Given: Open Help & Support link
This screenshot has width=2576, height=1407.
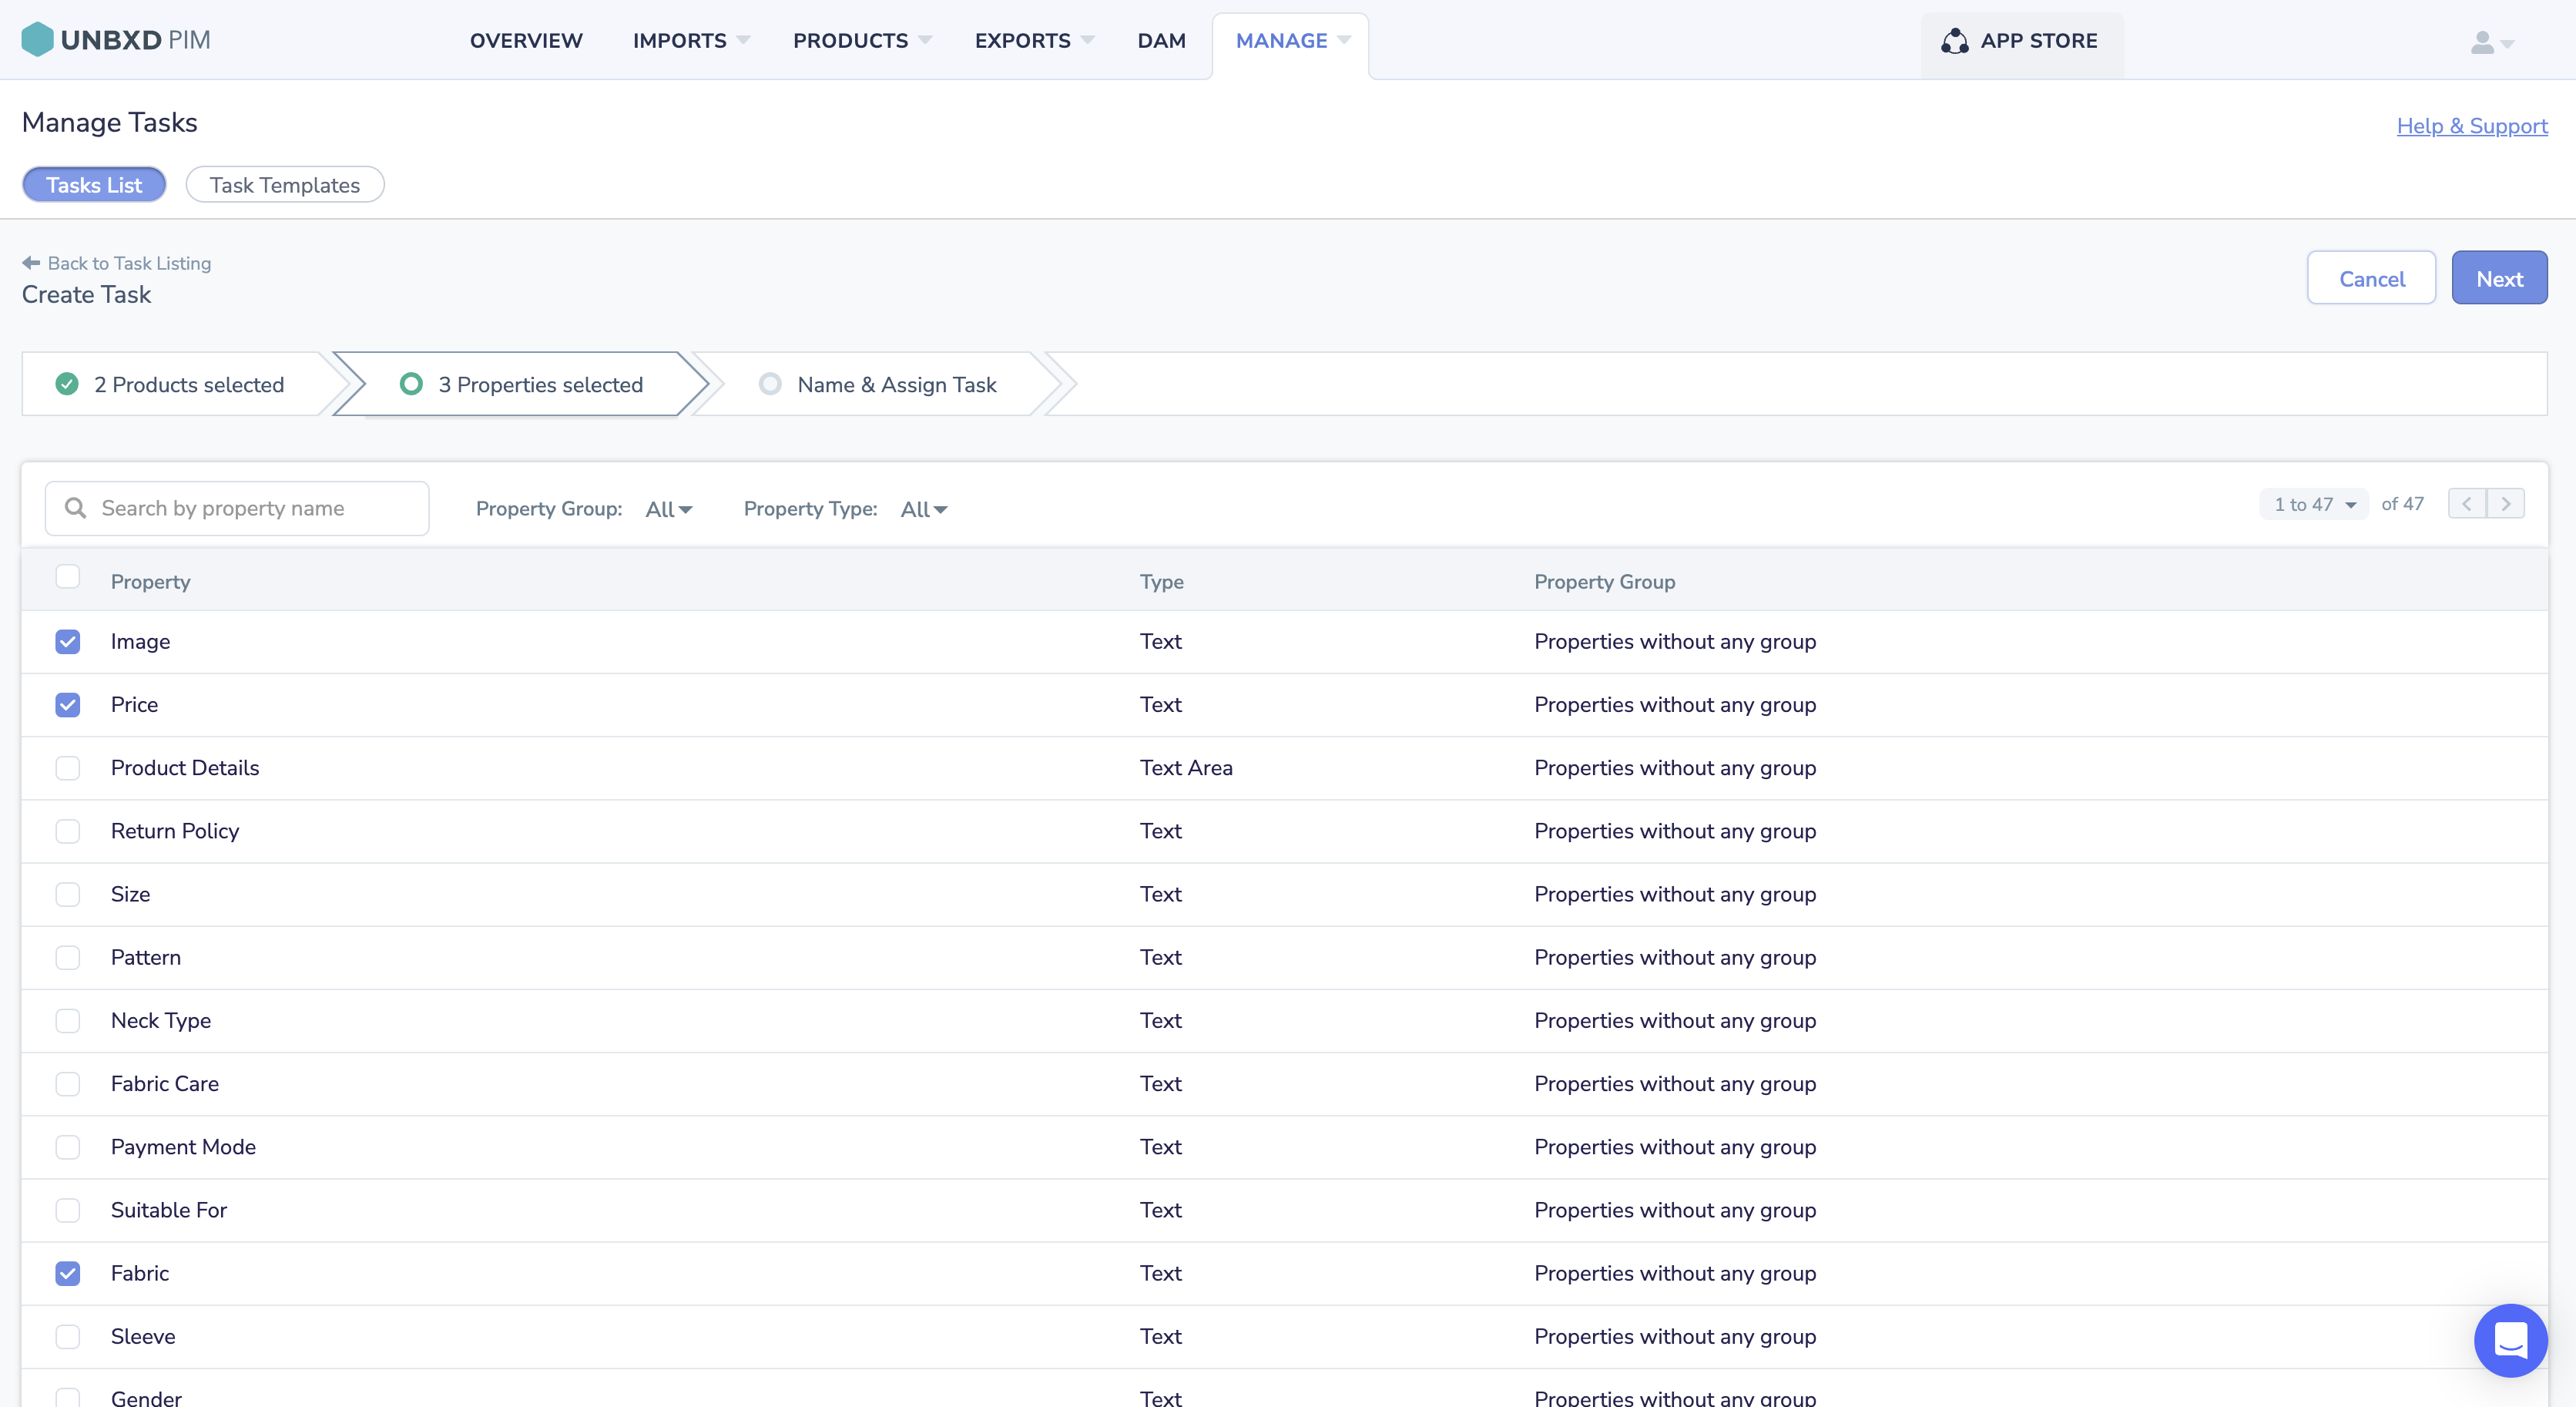Looking at the screenshot, I should pyautogui.click(x=2472, y=126).
